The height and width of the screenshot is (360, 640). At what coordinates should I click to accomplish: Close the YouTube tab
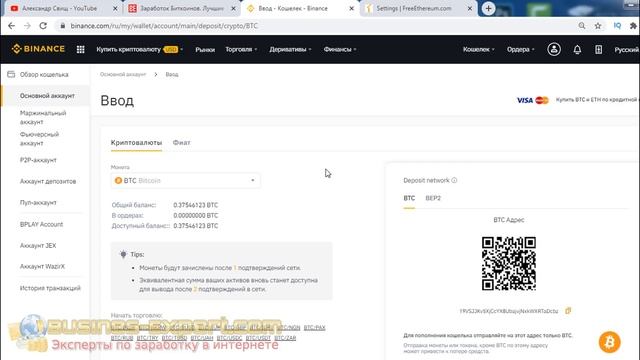[115, 8]
